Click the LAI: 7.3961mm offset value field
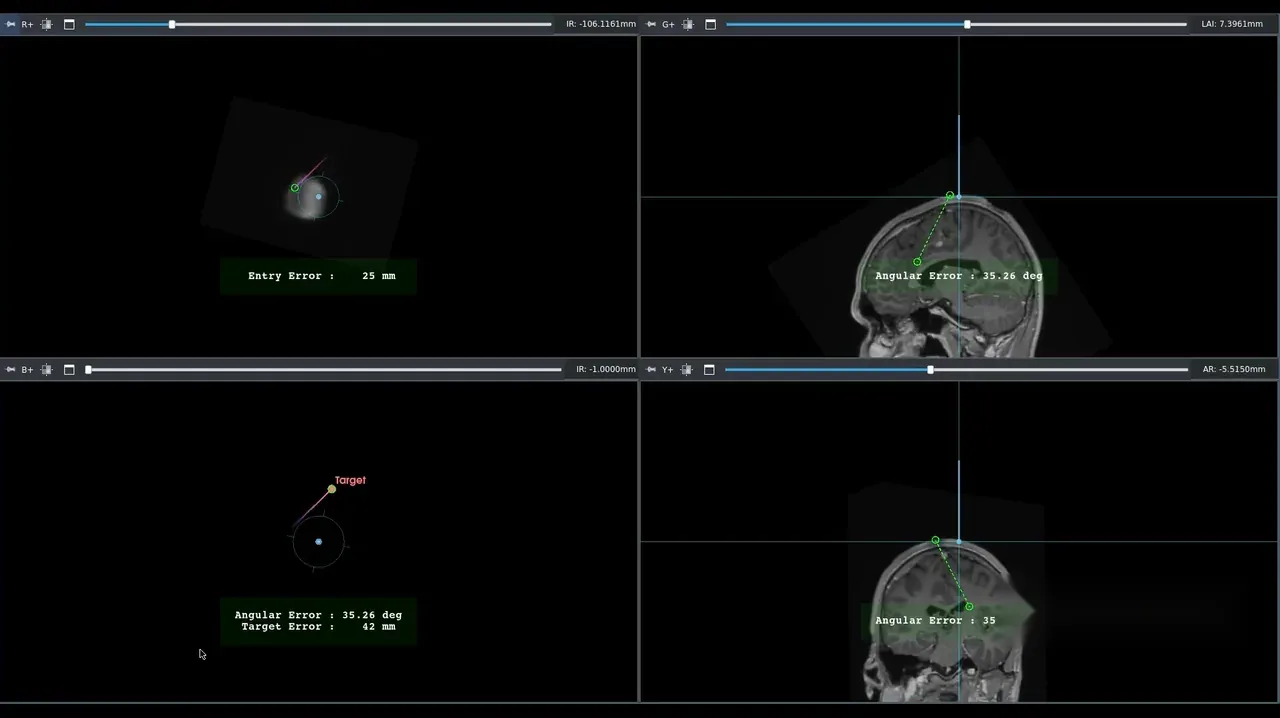Viewport: 1280px width, 718px height. 1232,24
